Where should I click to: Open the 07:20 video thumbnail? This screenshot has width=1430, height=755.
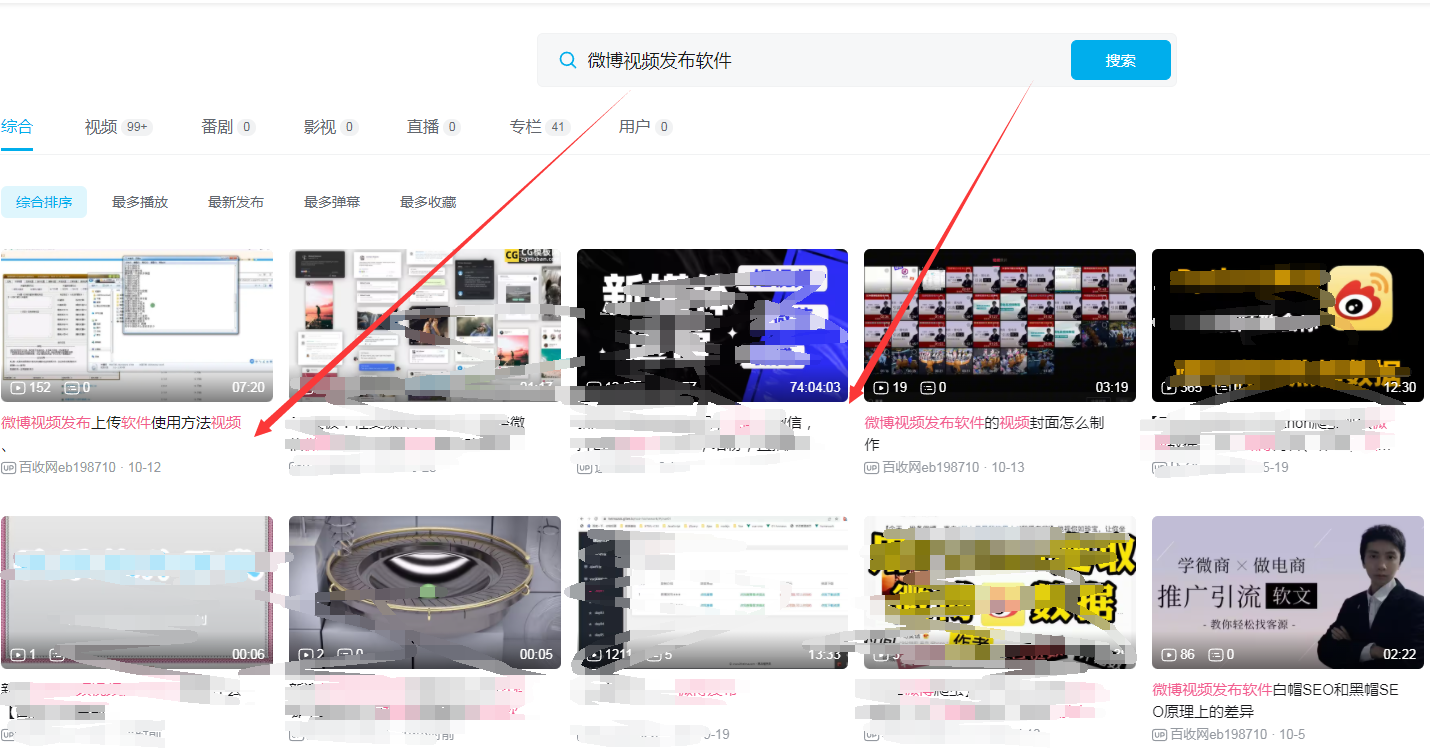(137, 325)
